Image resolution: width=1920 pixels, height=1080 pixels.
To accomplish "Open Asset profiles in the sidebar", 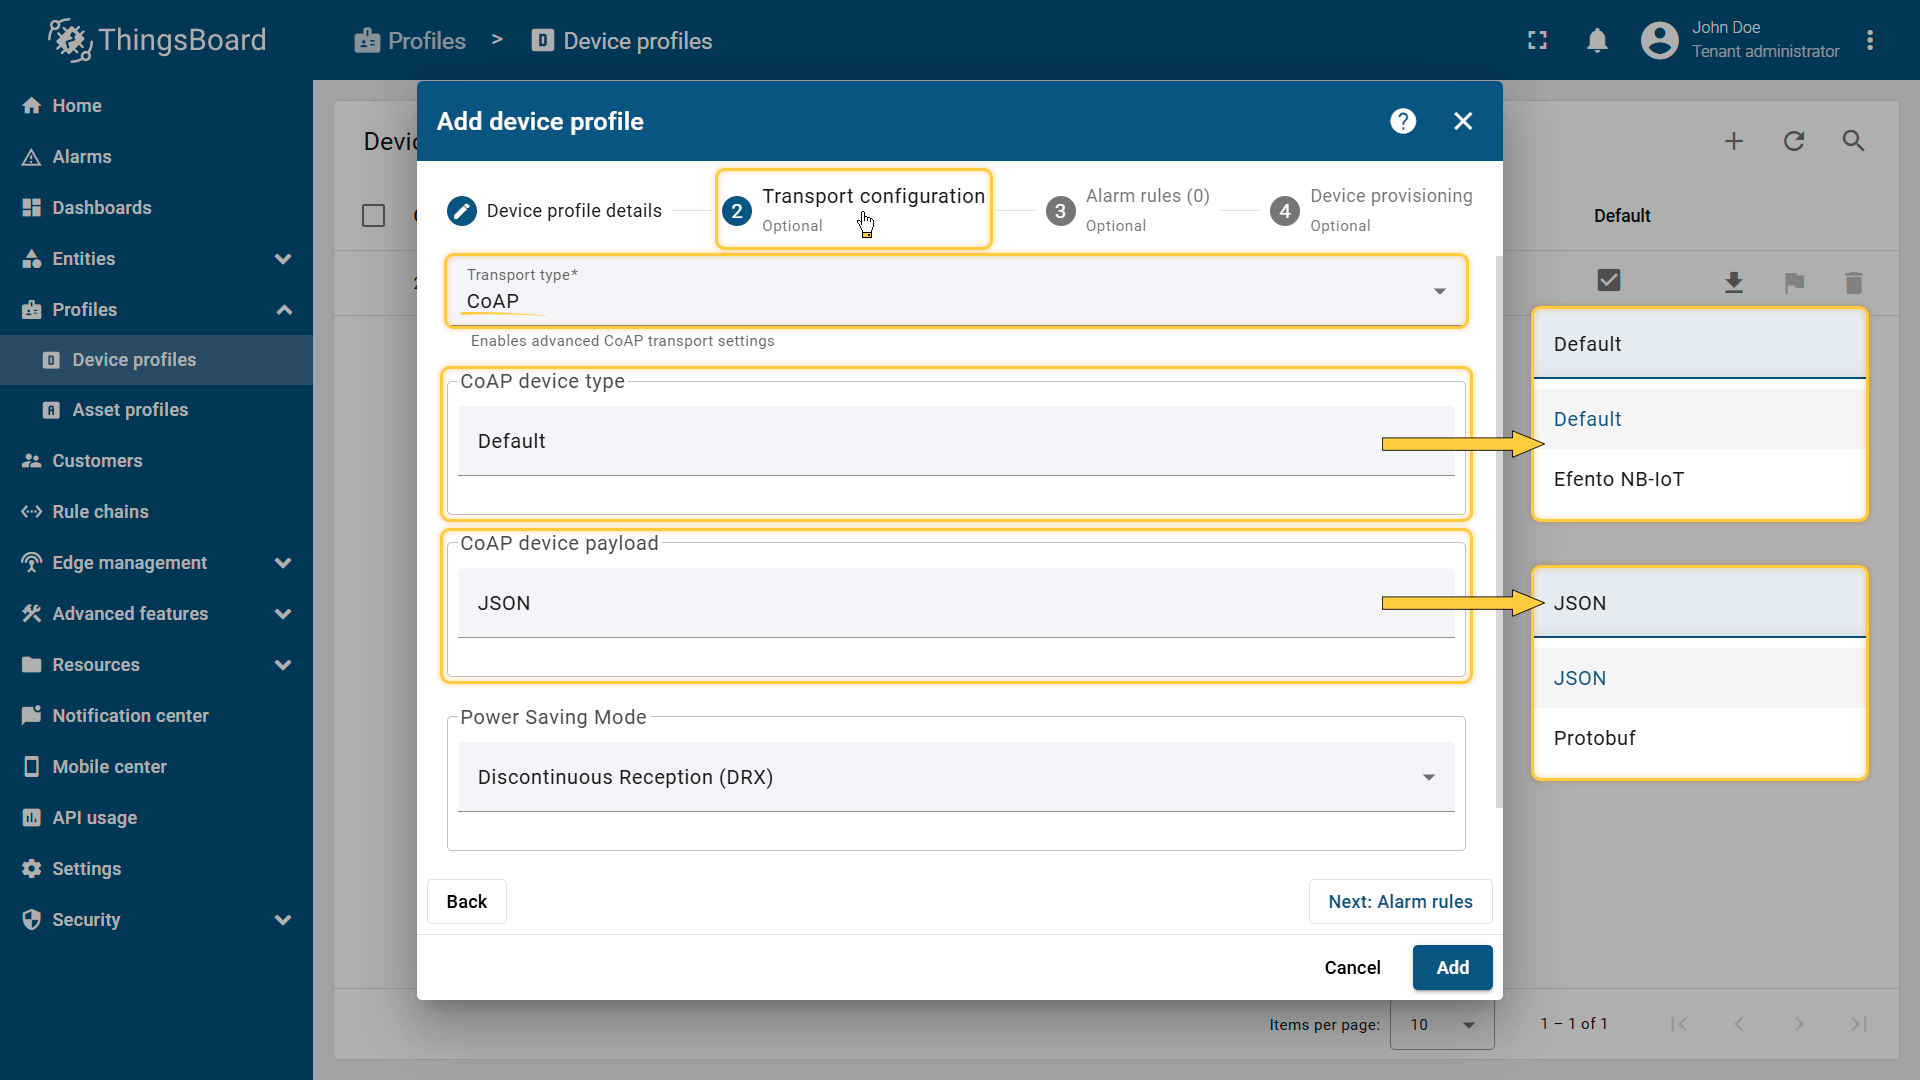I will [x=130, y=410].
